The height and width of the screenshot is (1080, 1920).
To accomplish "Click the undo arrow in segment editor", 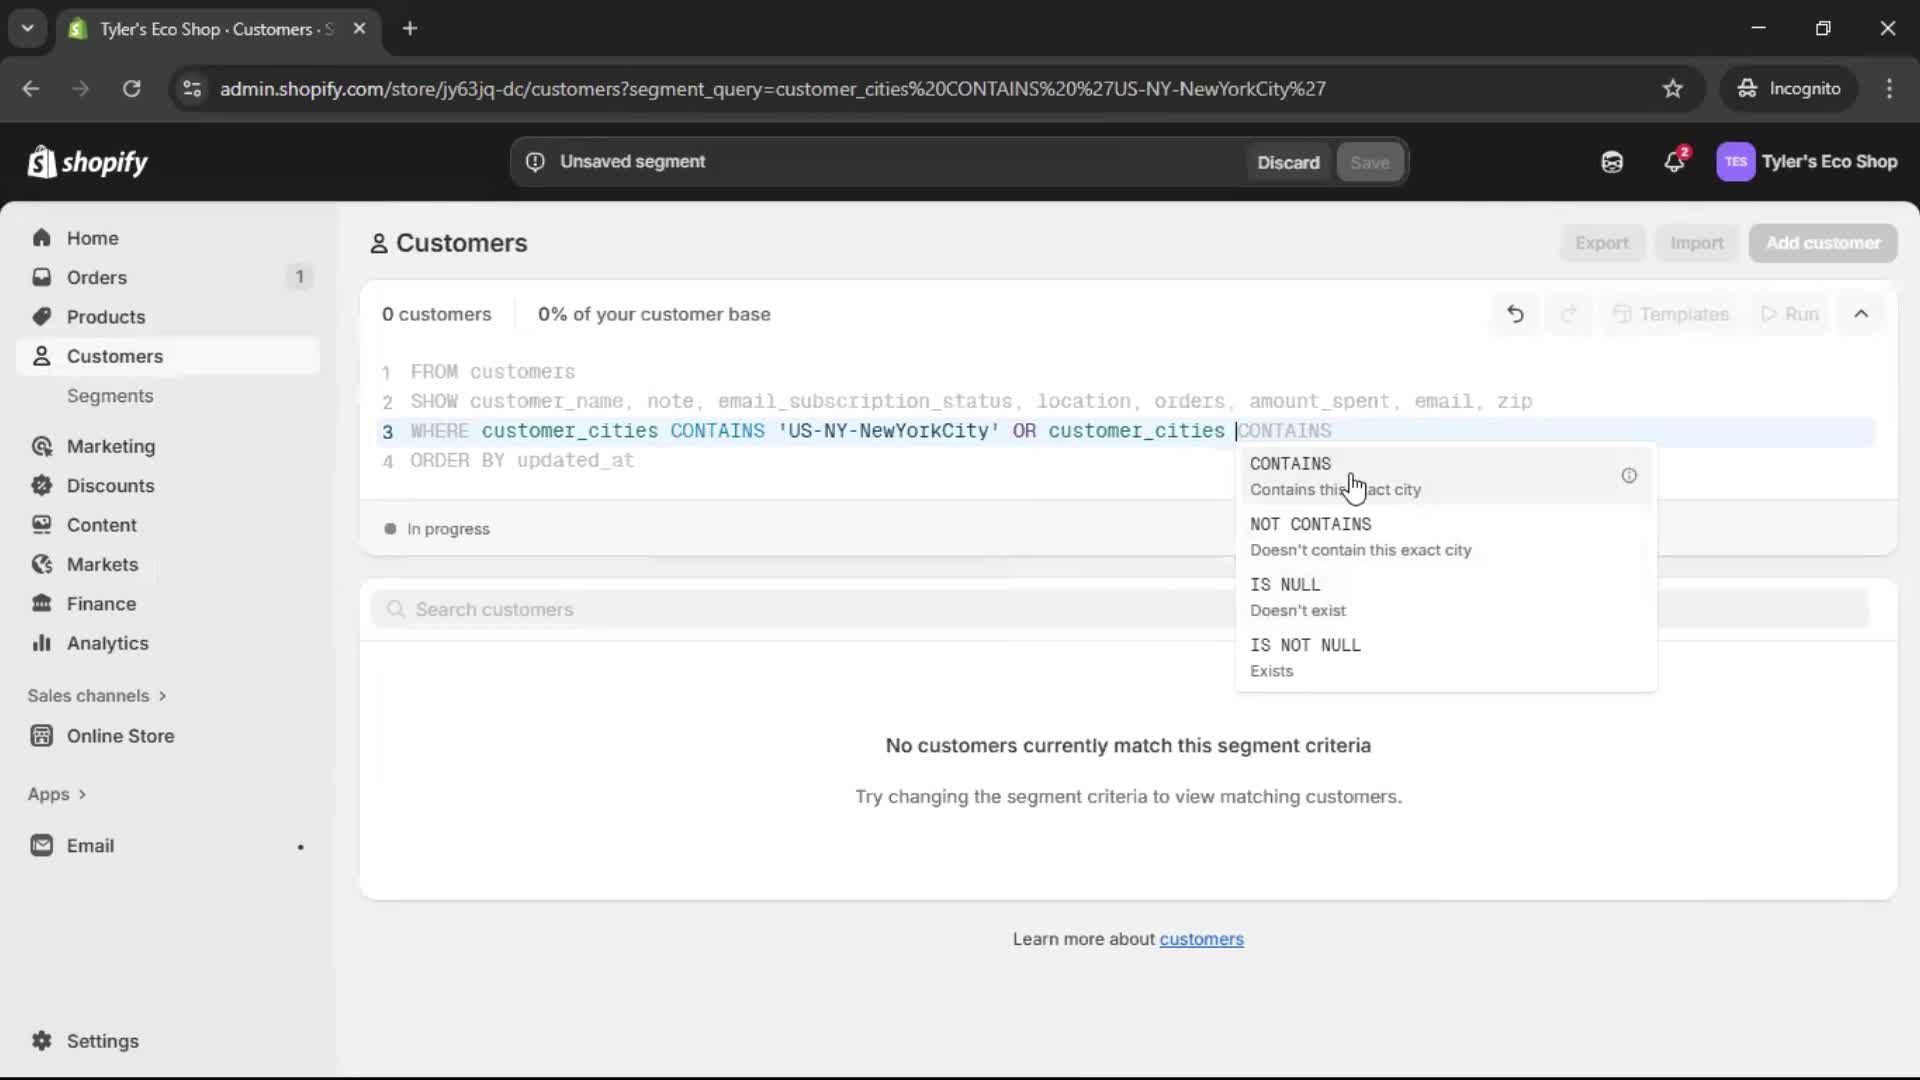I will pos(1515,313).
